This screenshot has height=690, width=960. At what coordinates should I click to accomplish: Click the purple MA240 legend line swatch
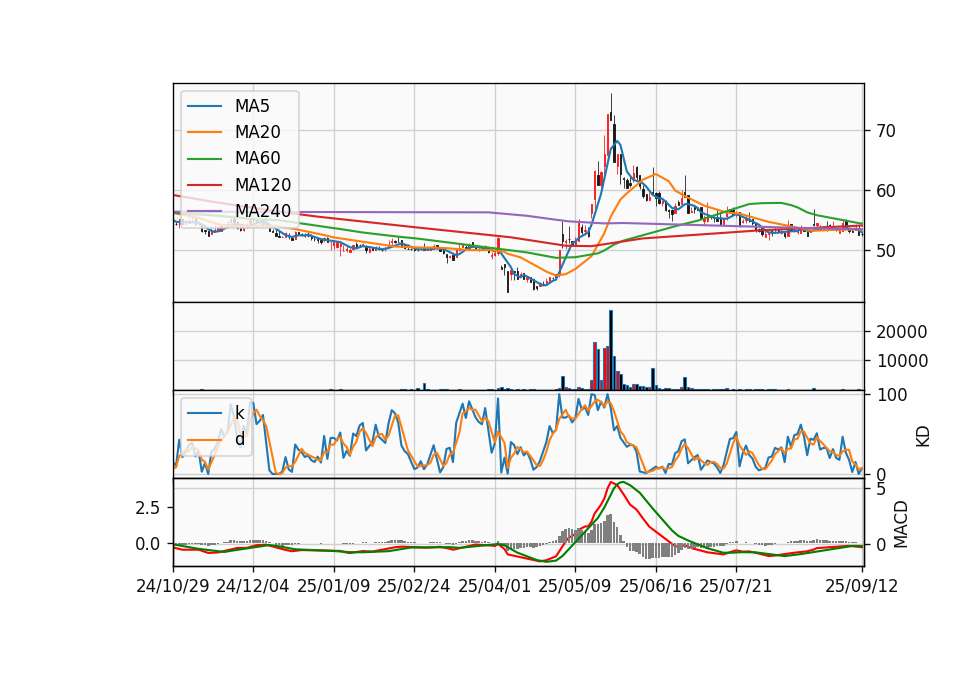pos(204,211)
